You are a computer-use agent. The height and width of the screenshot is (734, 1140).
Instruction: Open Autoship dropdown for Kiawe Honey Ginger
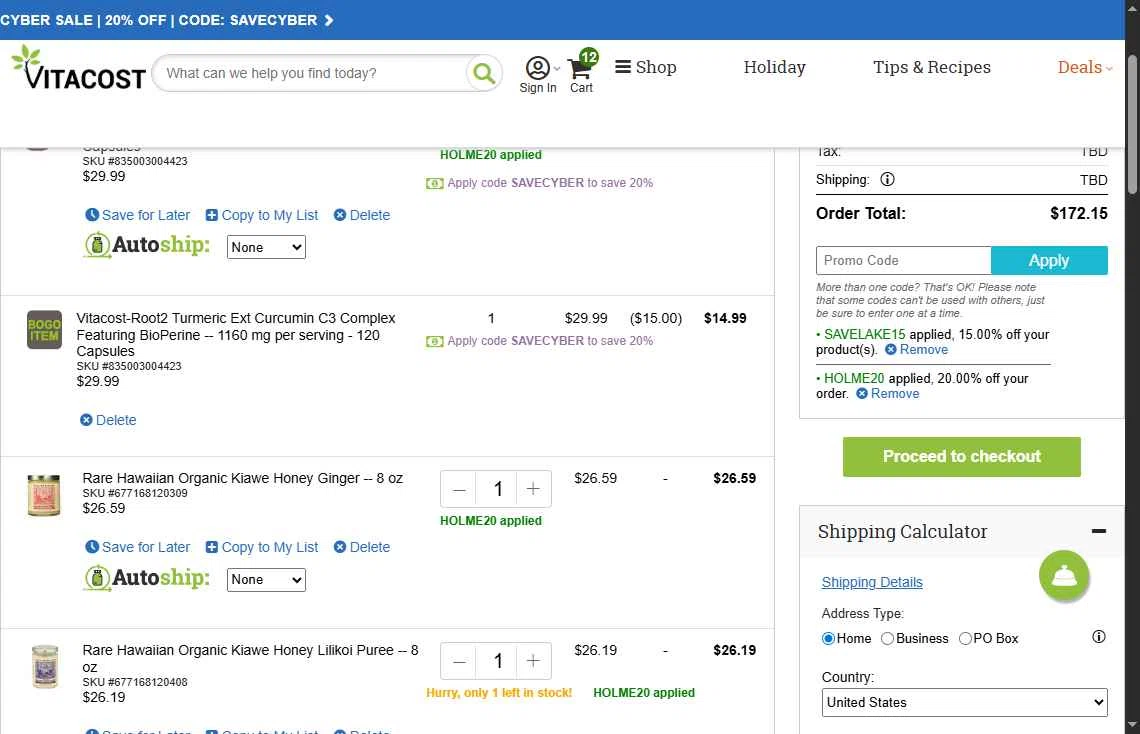click(x=265, y=579)
